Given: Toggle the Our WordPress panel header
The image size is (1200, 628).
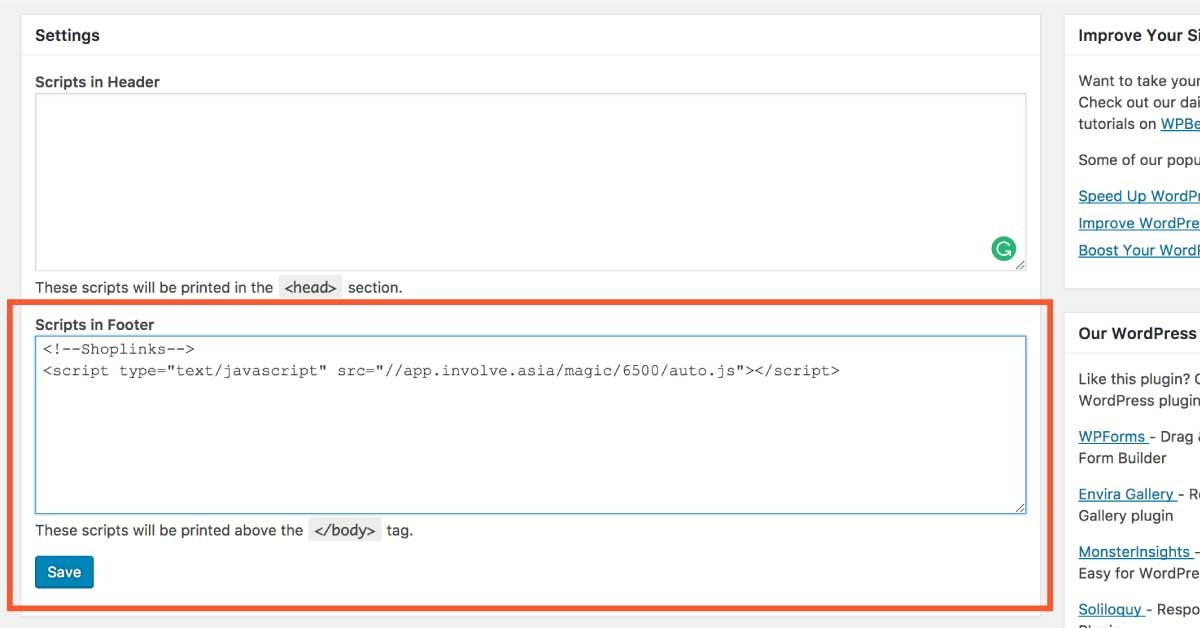Looking at the screenshot, I should point(1138,333).
